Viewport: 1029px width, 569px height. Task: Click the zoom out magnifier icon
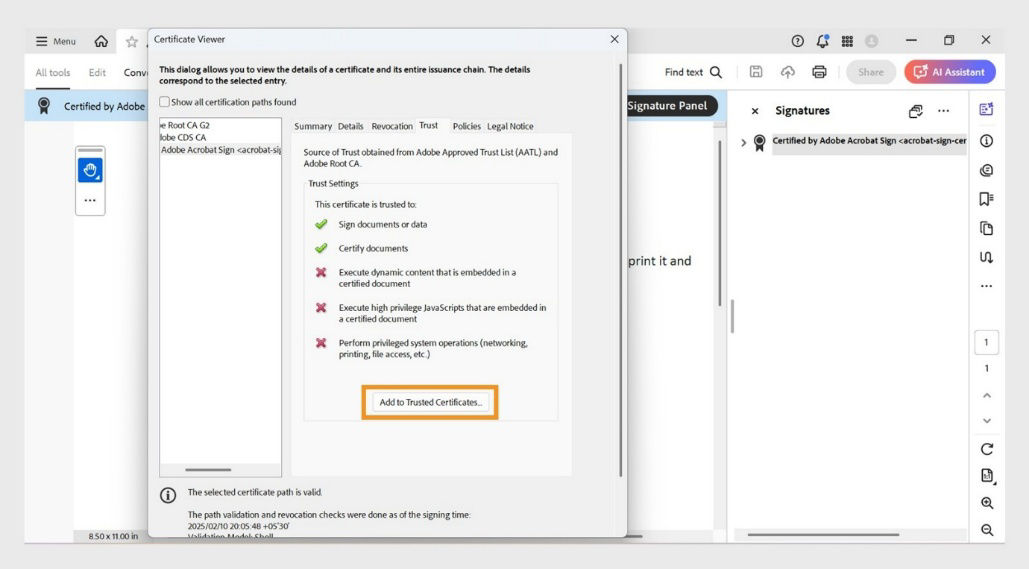[x=987, y=530]
